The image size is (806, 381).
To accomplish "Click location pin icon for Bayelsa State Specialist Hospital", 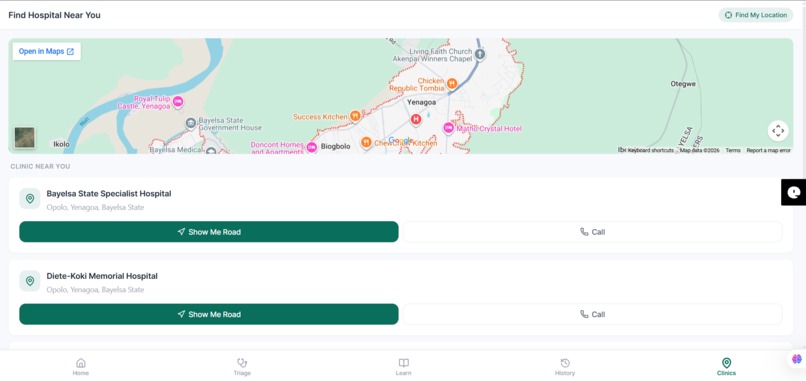I will [30, 198].
